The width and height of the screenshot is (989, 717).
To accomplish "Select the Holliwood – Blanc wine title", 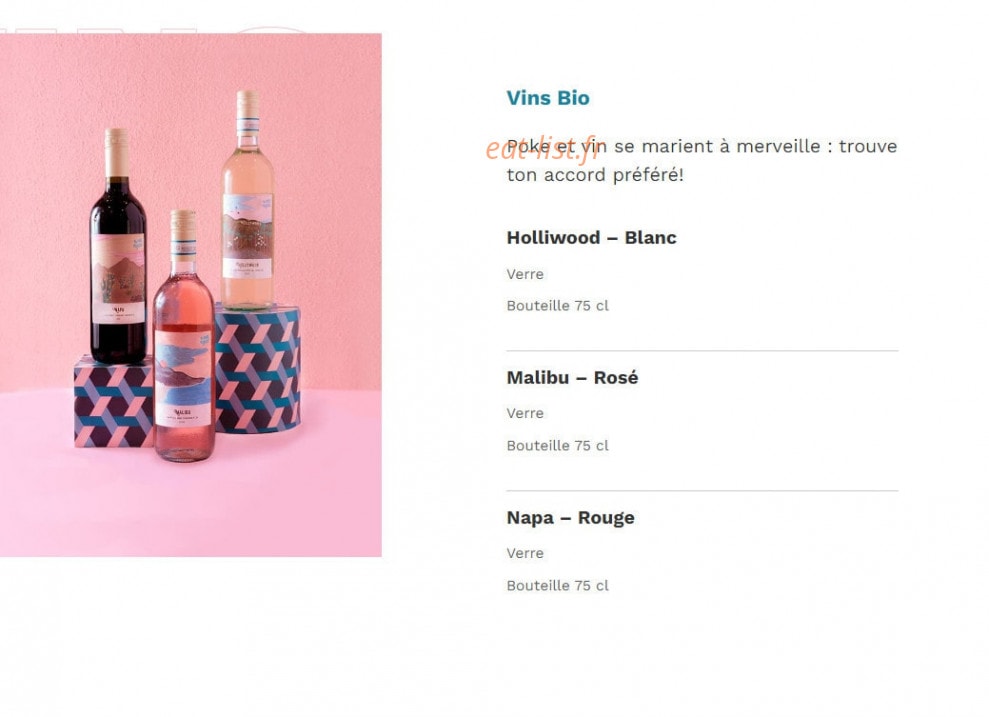I will (x=591, y=238).
